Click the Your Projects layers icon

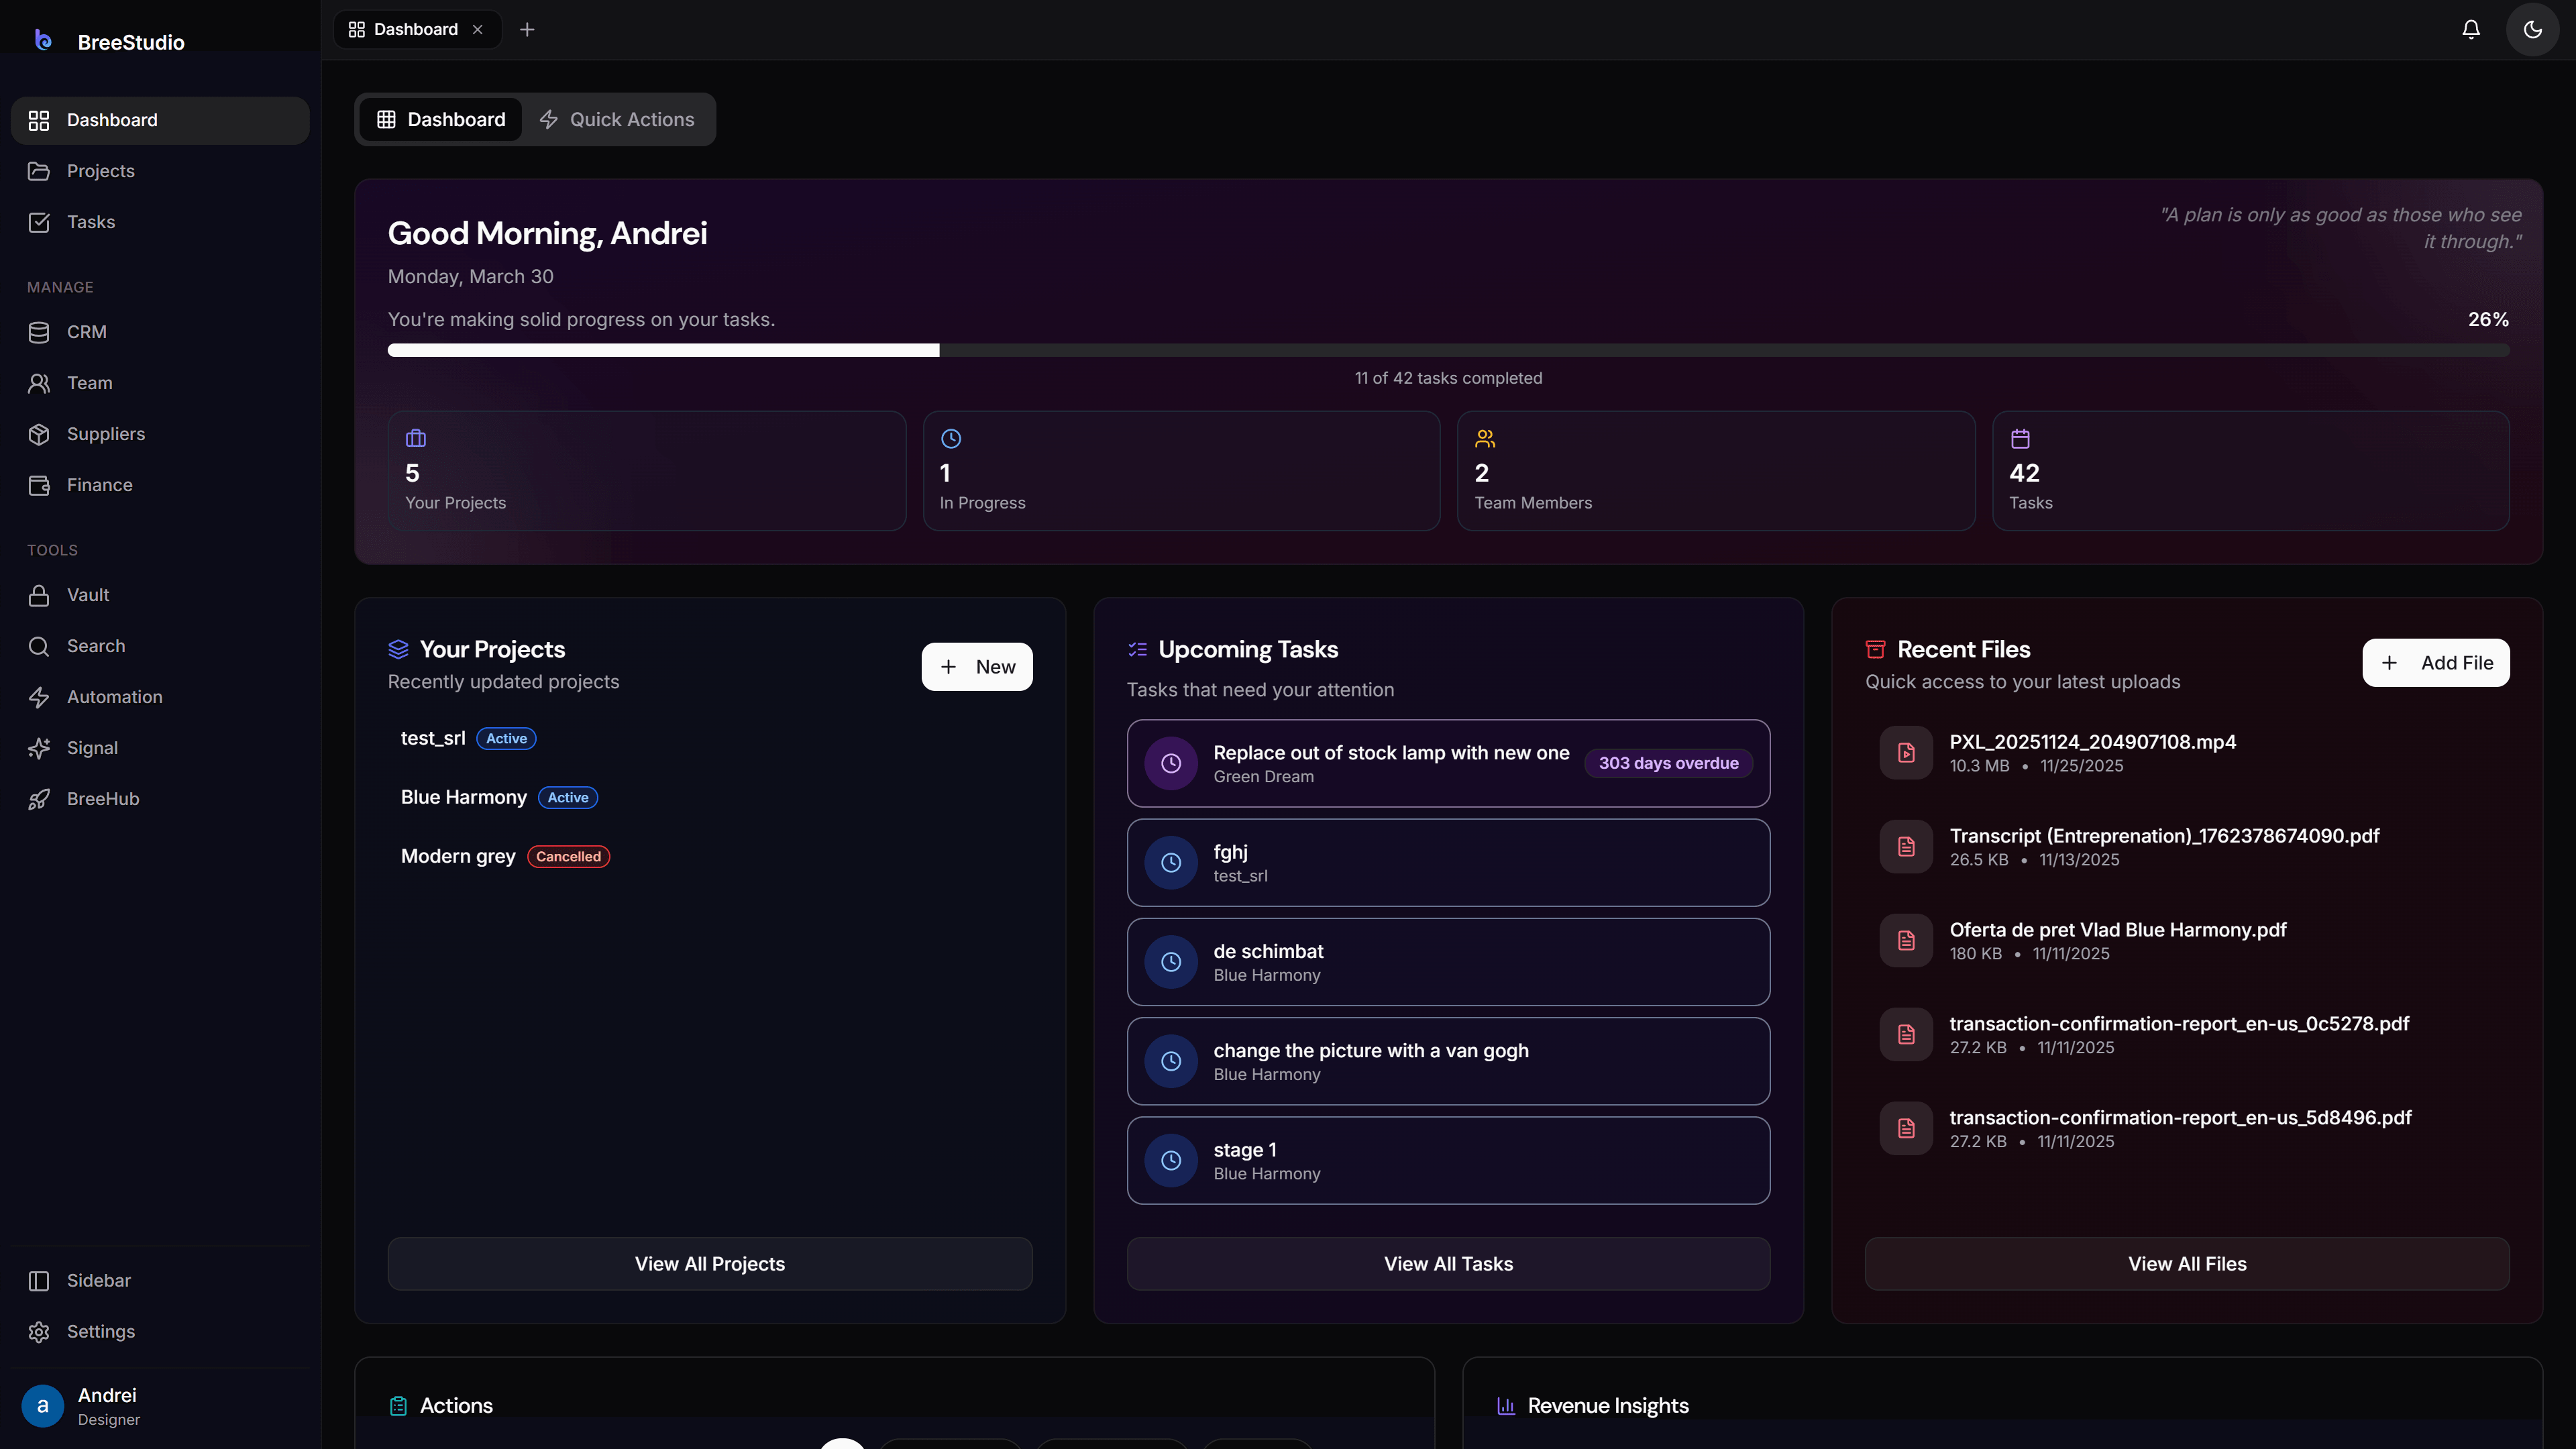tap(398, 650)
